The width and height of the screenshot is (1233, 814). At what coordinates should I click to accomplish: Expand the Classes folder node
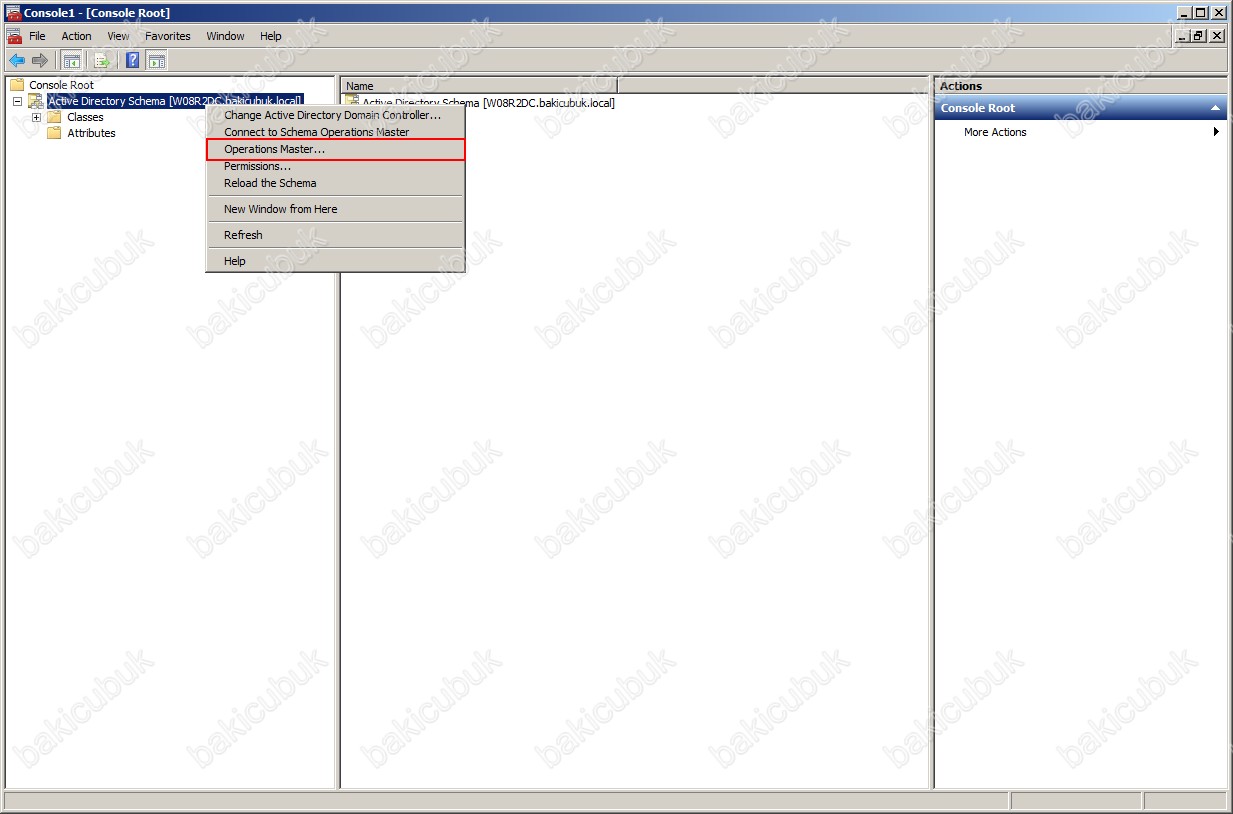click(x=36, y=117)
